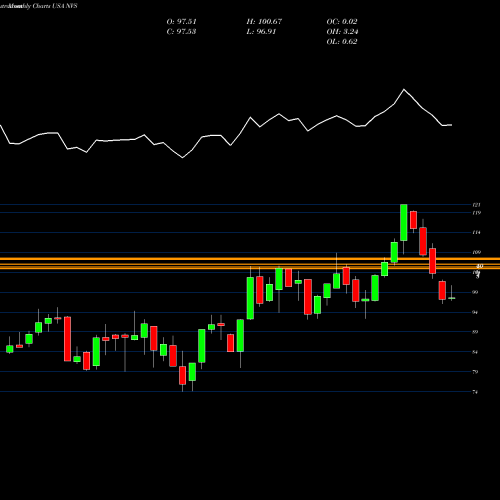
Task: Click the 119 price axis label
Action: coord(477,213)
